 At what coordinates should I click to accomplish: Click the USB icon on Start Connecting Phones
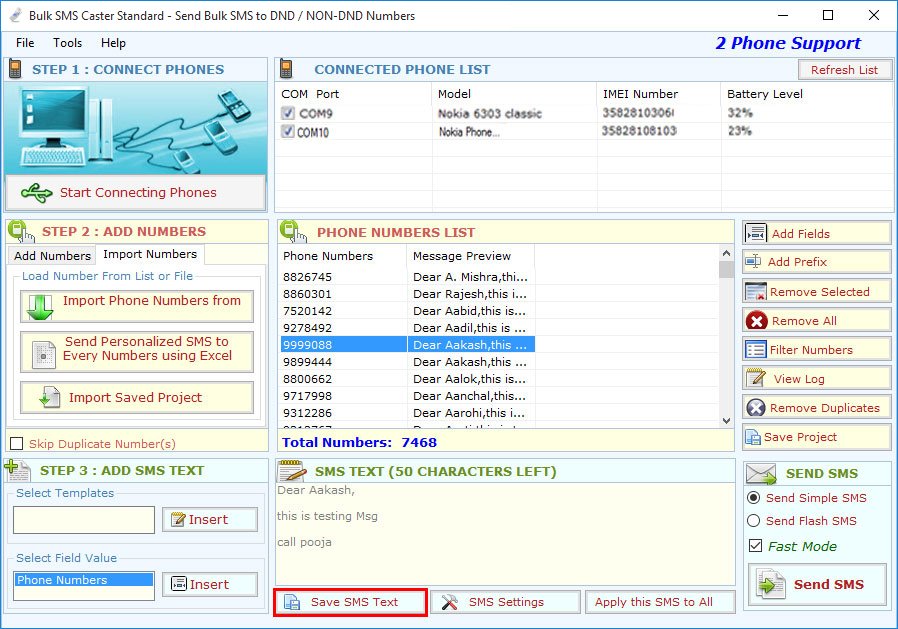(37, 193)
